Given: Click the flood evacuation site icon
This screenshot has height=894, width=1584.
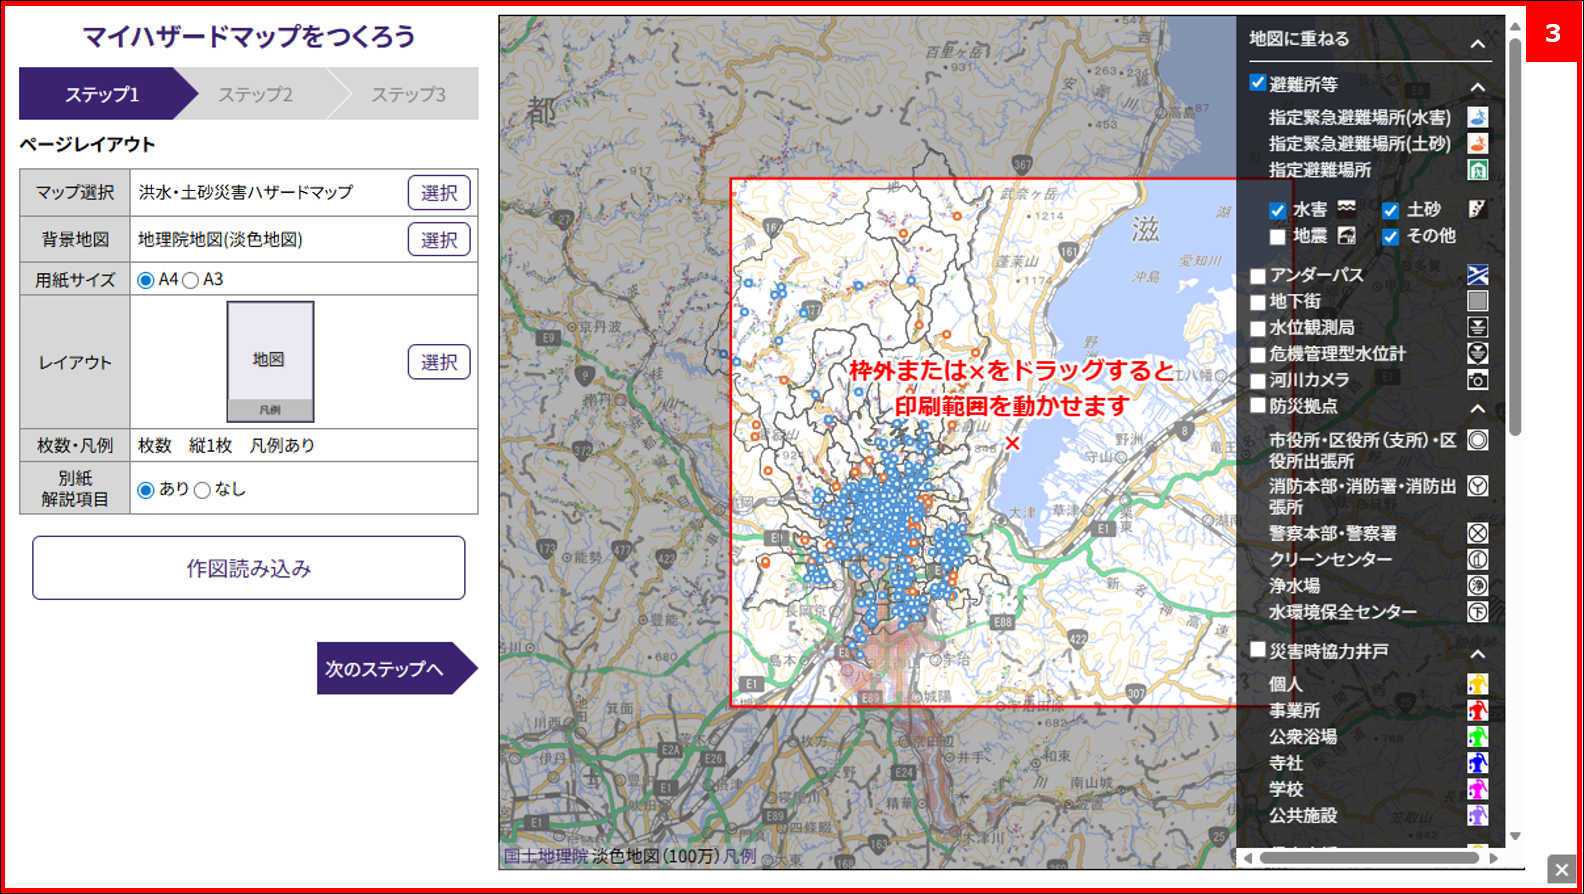Looking at the screenshot, I should click(1477, 117).
